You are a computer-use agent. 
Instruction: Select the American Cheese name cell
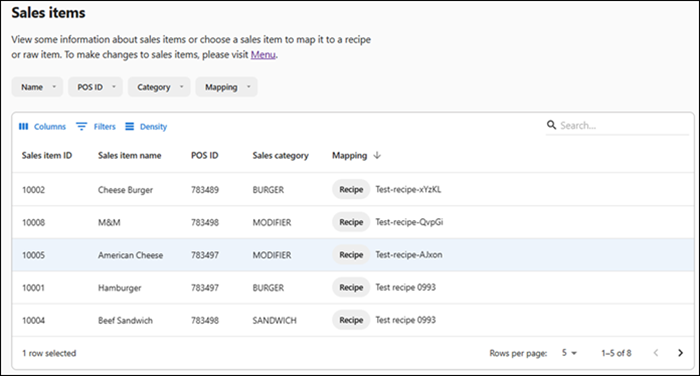tap(130, 255)
